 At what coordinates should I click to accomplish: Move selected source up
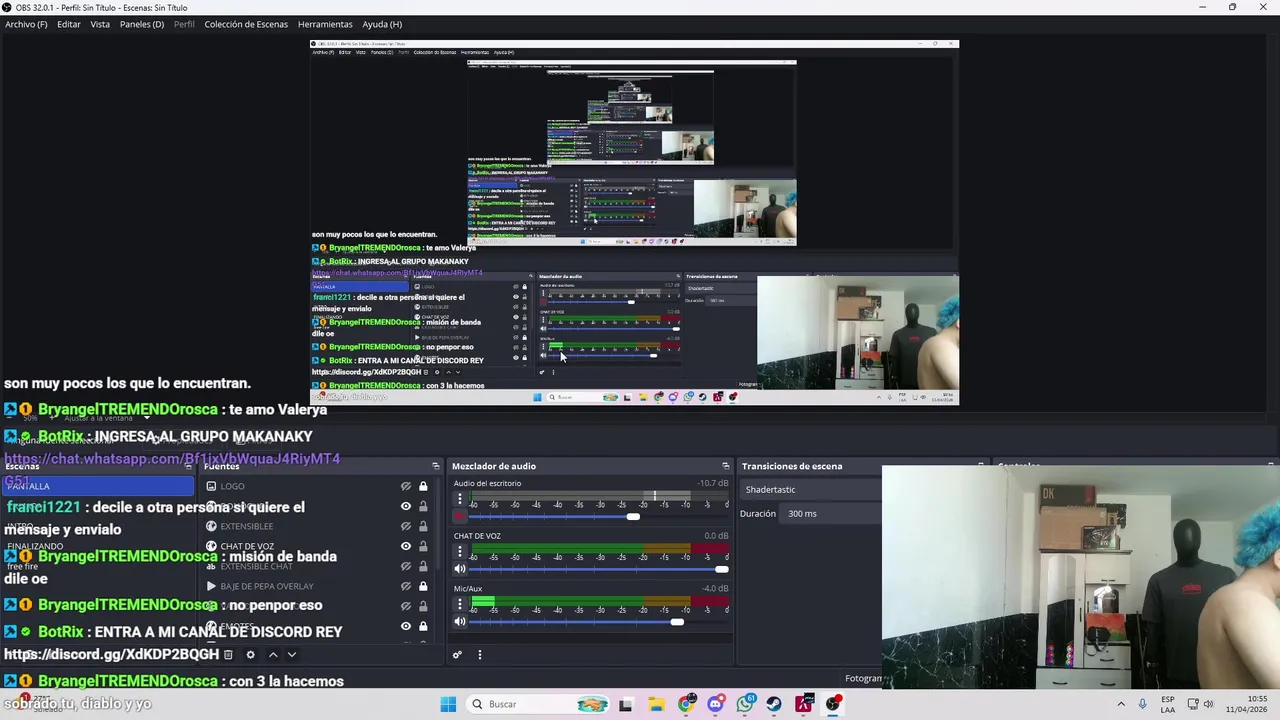click(272, 654)
